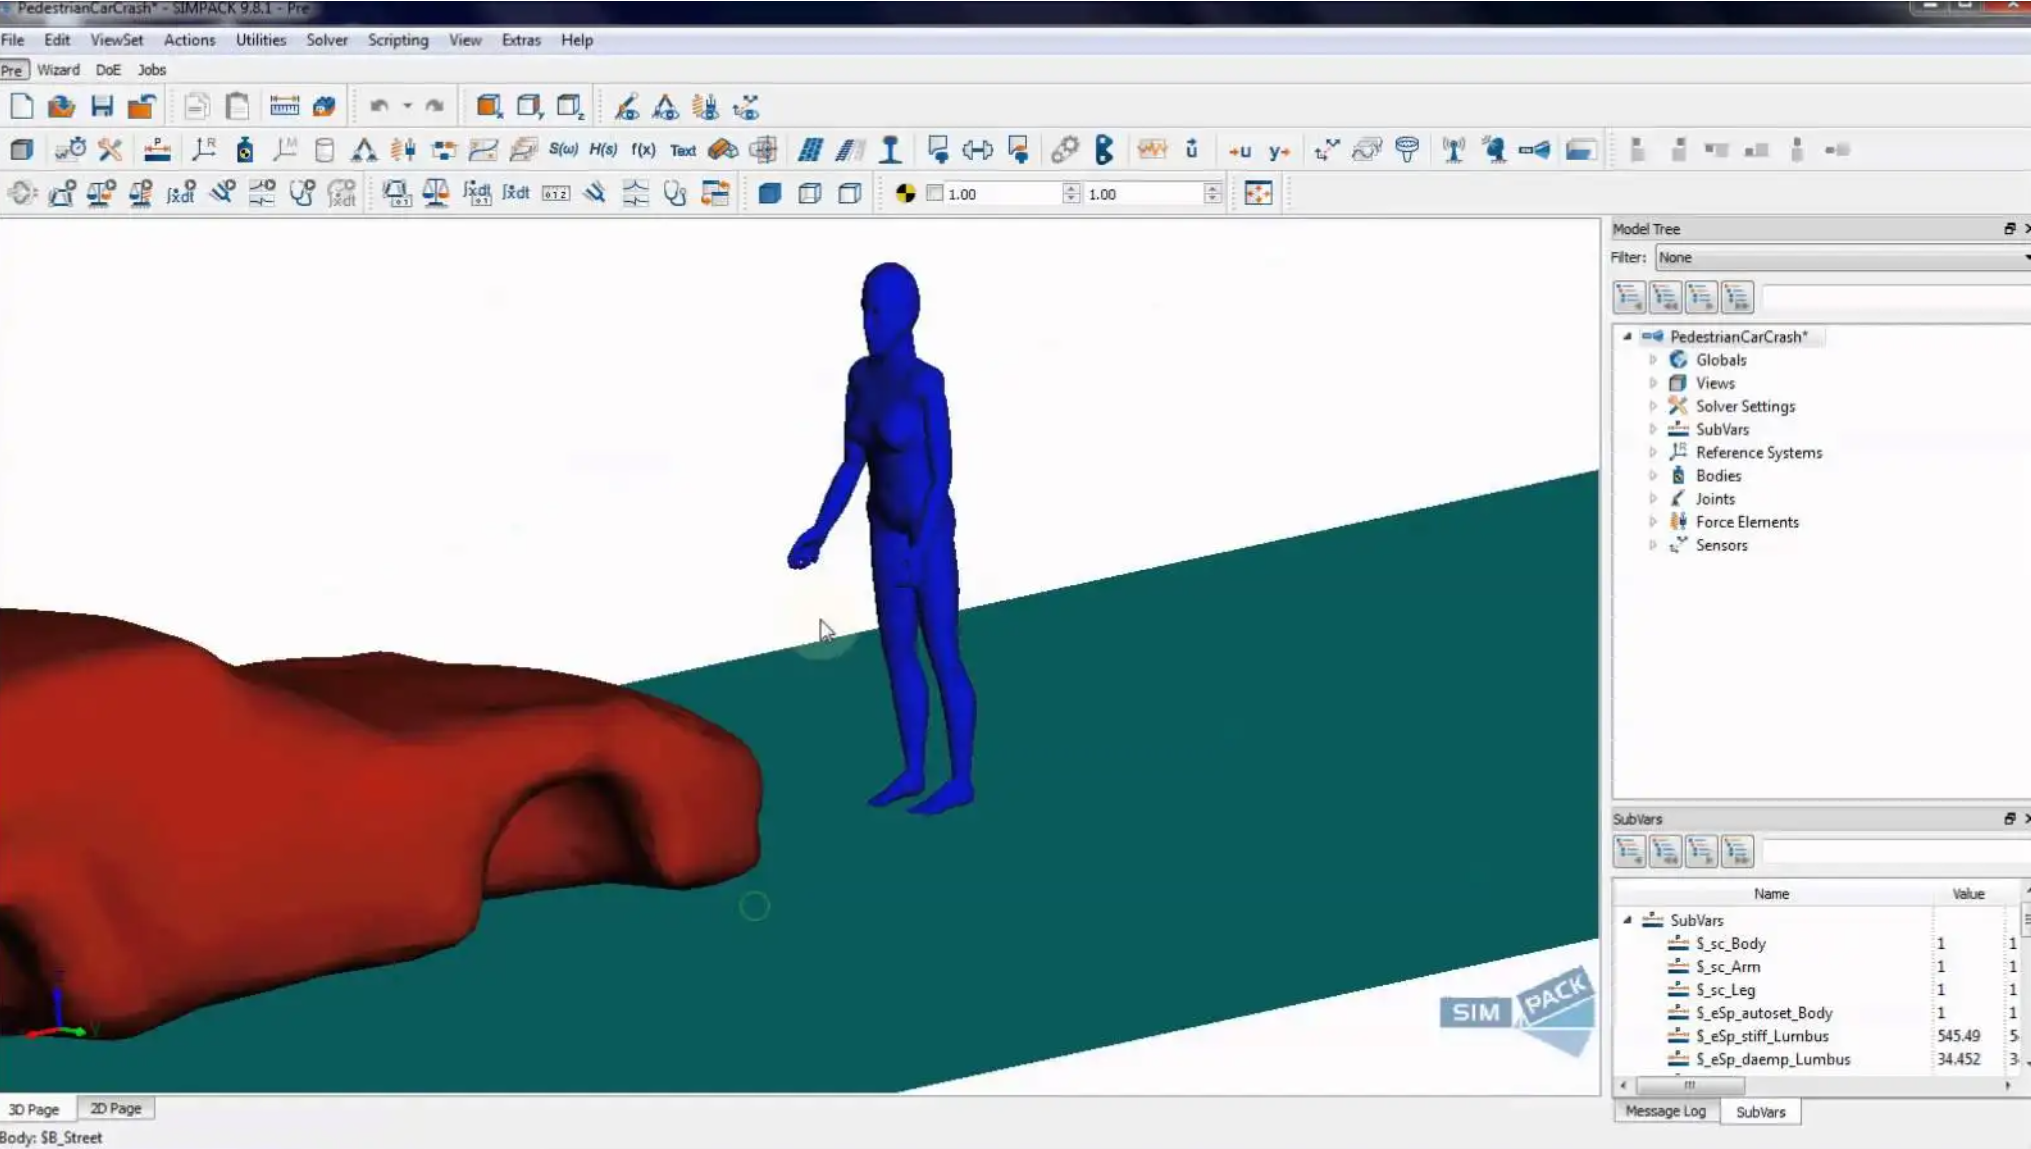Expand the Force Elements tree node
This screenshot has height=1149, width=2031.
pyautogui.click(x=1653, y=522)
